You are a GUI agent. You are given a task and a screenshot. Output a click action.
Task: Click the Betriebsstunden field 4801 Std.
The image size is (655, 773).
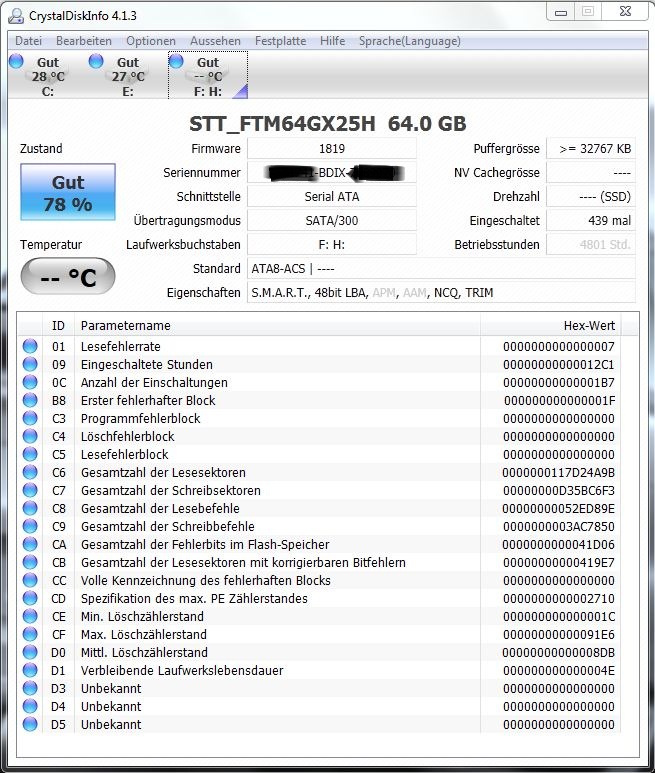click(591, 245)
